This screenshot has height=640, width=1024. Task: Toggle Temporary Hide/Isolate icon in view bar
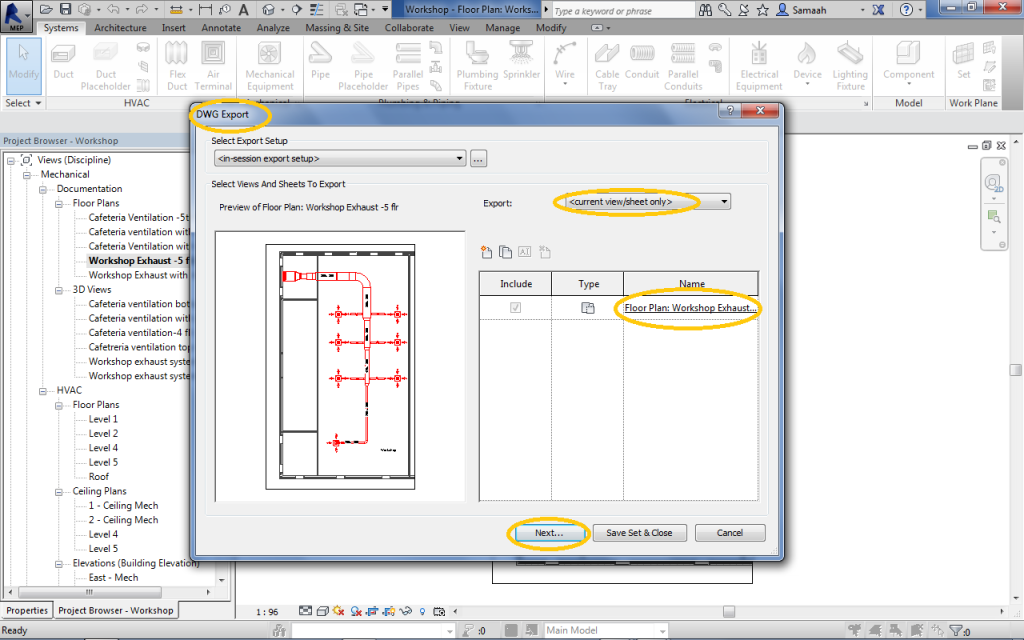(x=406, y=612)
